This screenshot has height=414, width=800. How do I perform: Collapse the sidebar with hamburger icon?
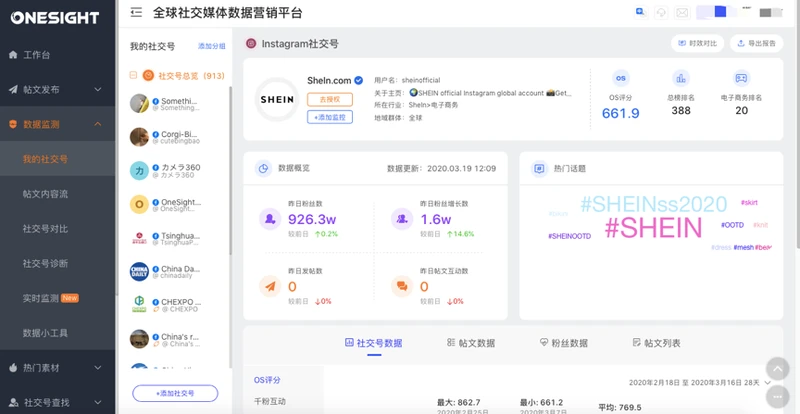tap(136, 13)
